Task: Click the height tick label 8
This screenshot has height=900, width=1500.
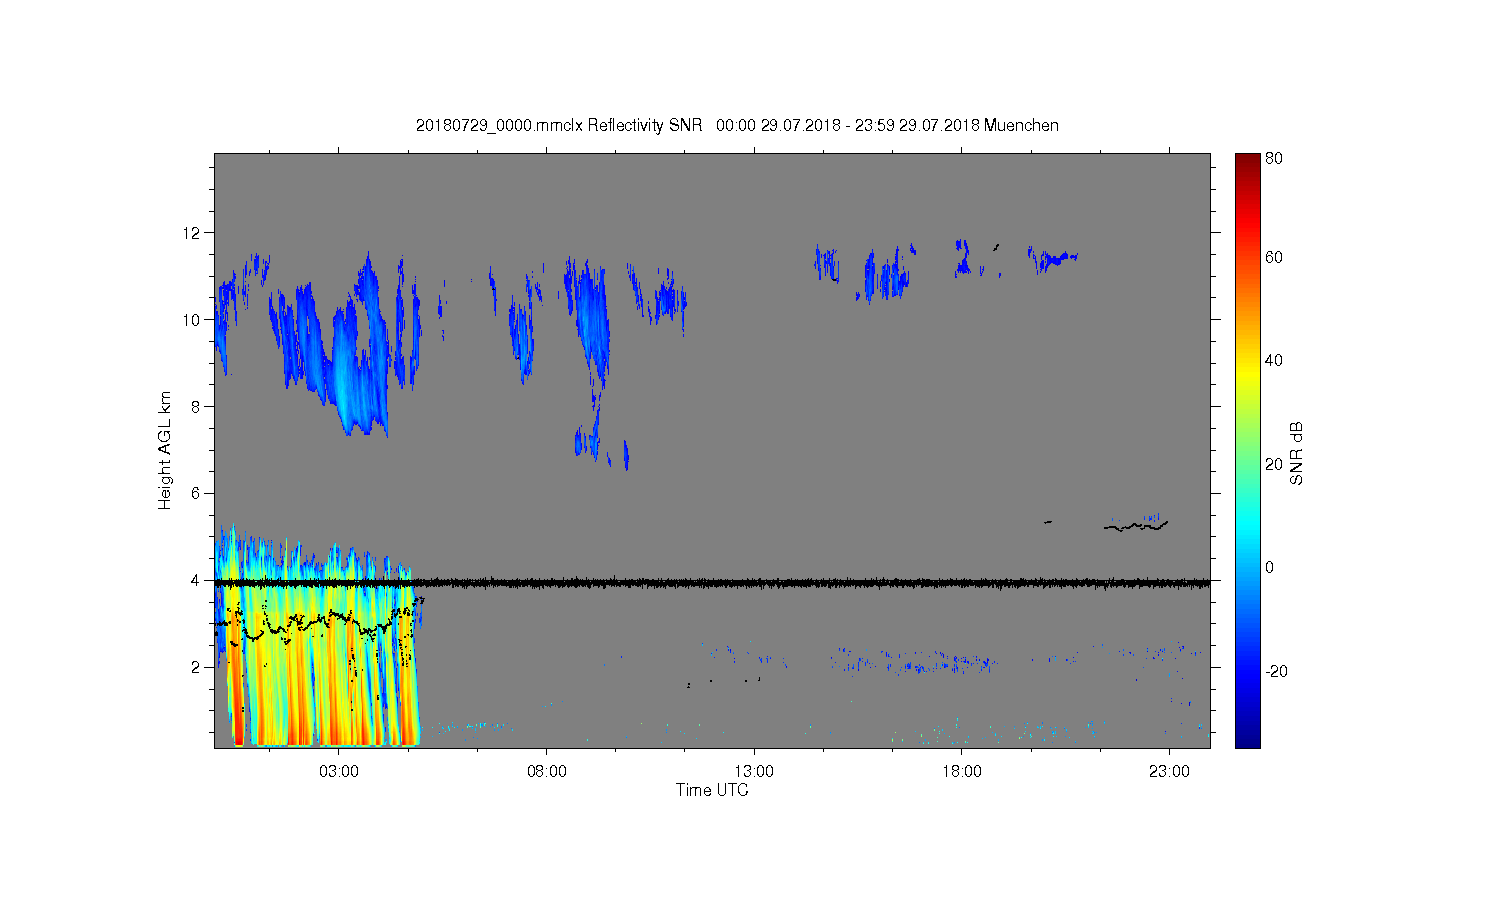Action: coord(195,406)
